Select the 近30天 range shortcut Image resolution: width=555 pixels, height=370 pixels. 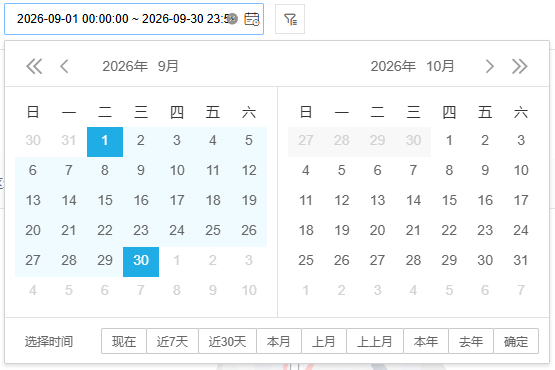(227, 341)
